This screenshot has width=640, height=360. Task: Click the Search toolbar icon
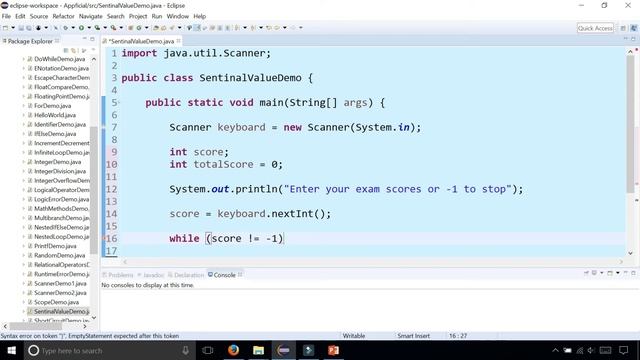172,28
